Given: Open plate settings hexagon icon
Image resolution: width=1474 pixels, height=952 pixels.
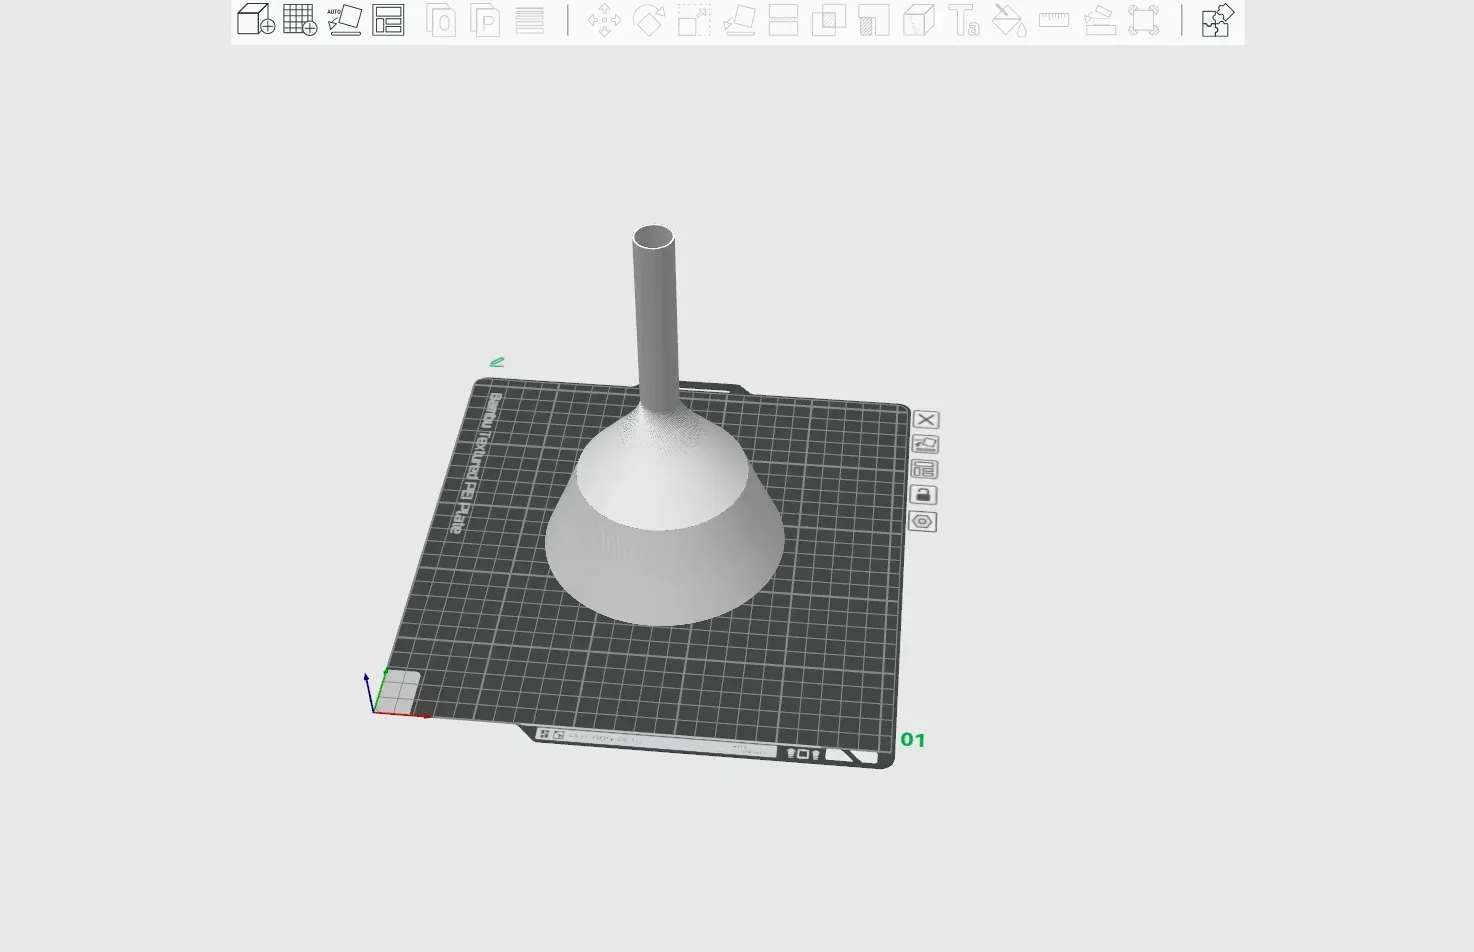Looking at the screenshot, I should tap(922, 521).
